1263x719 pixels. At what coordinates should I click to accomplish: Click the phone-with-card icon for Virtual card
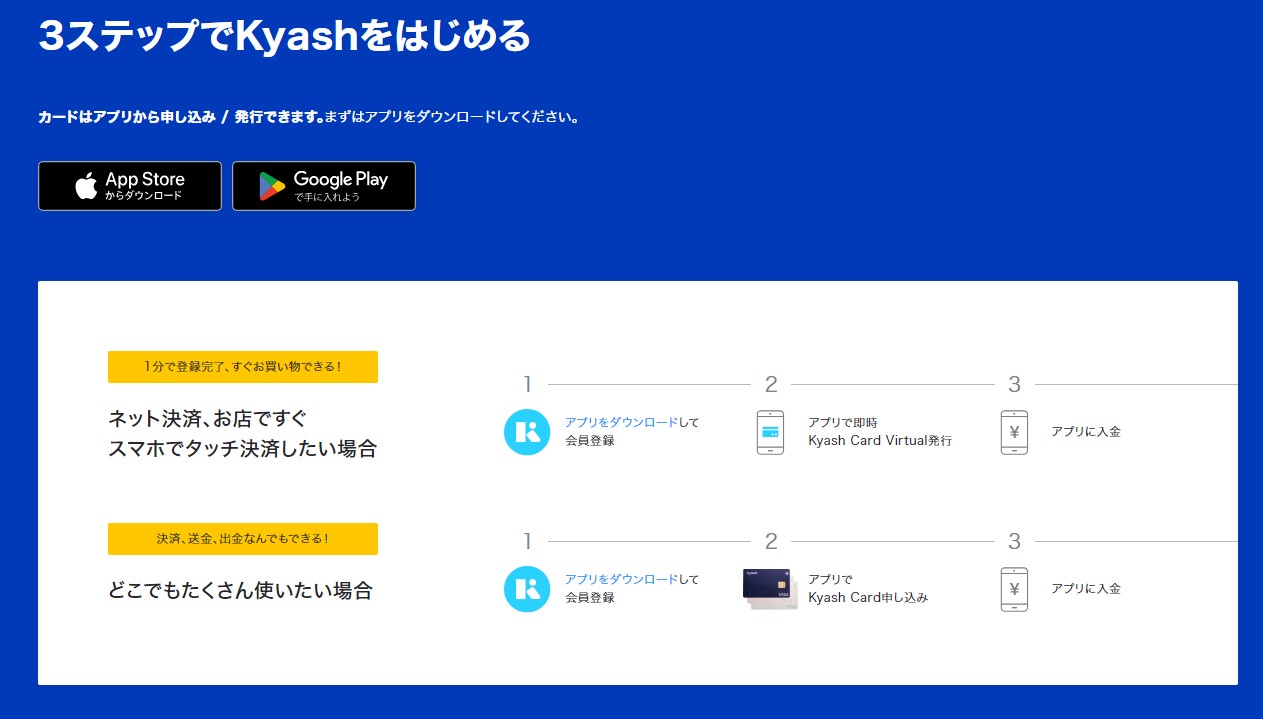point(770,432)
